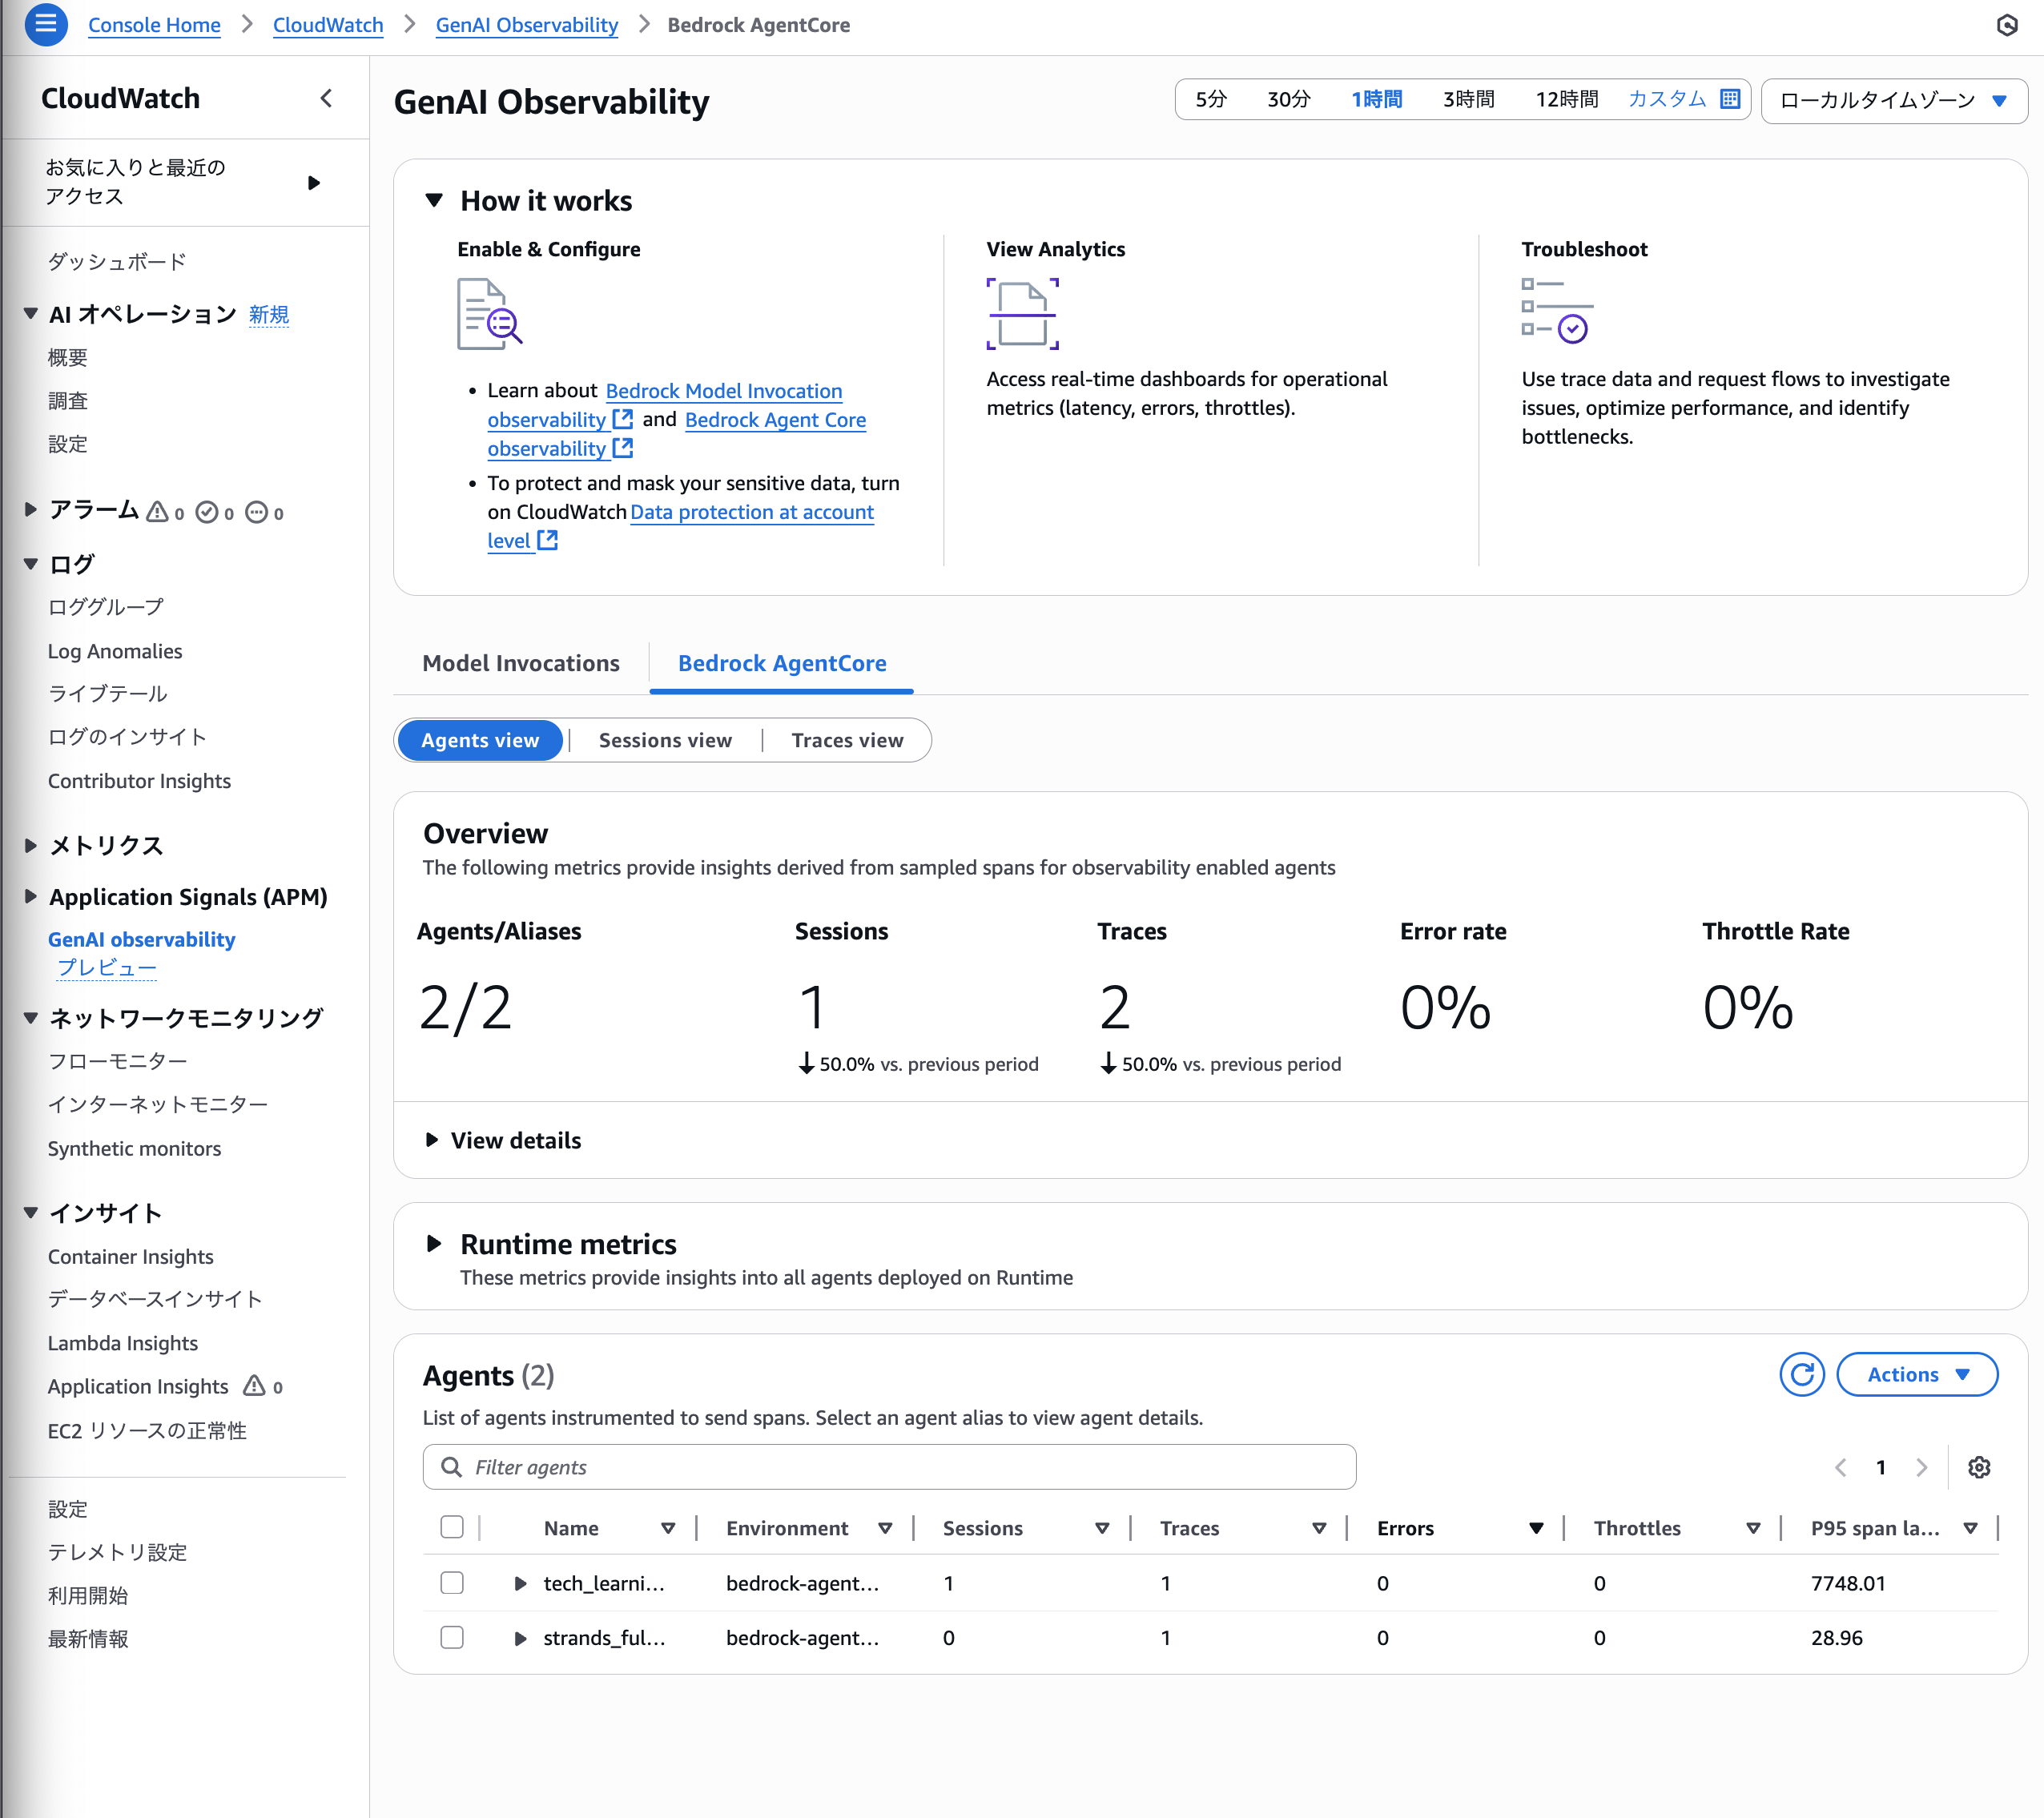The width and height of the screenshot is (2044, 1818).
Task: Click the View Analytics scan document icon
Action: tap(1022, 313)
